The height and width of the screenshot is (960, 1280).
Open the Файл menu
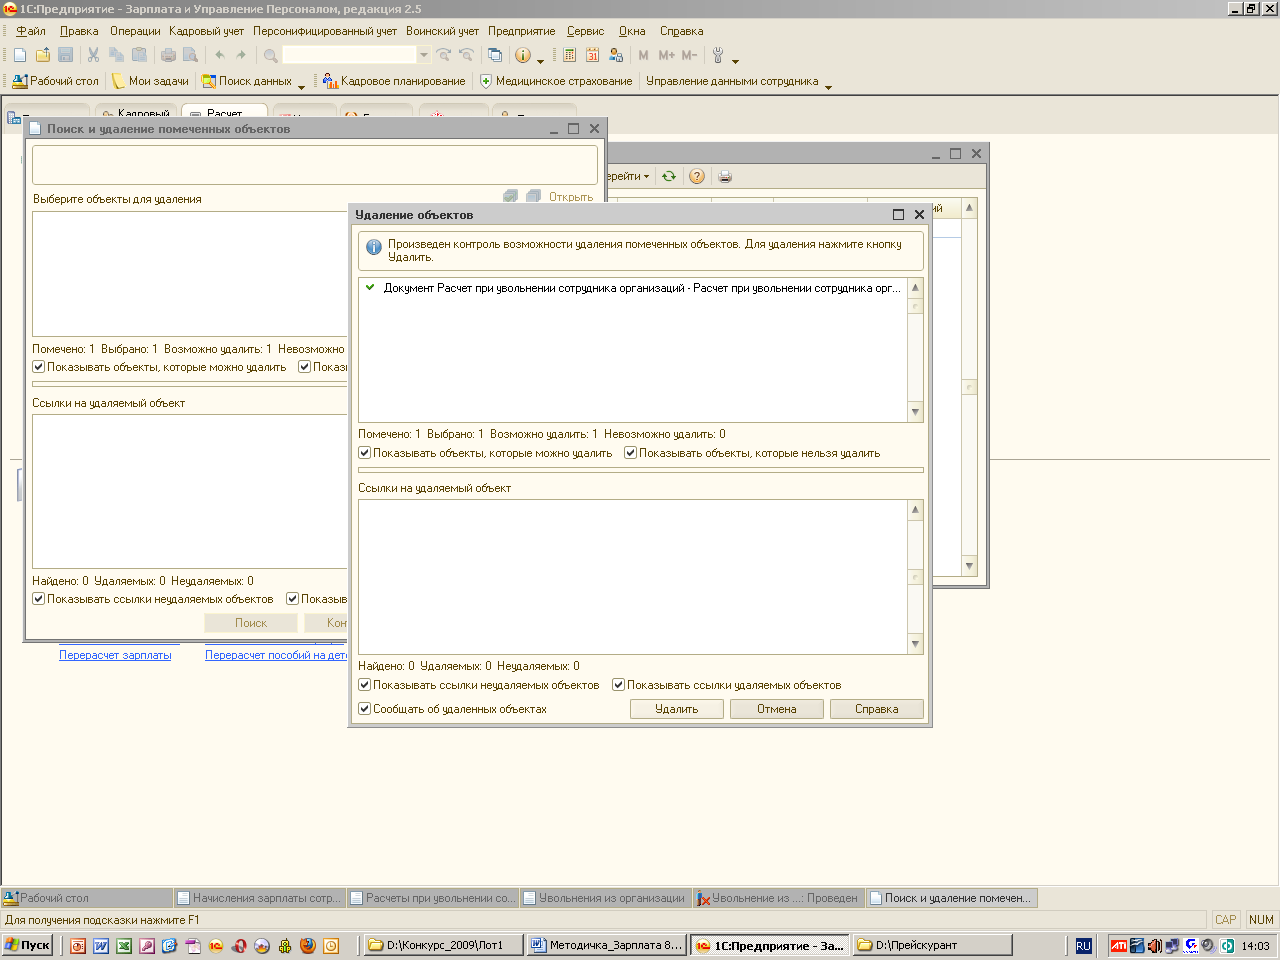click(31, 31)
